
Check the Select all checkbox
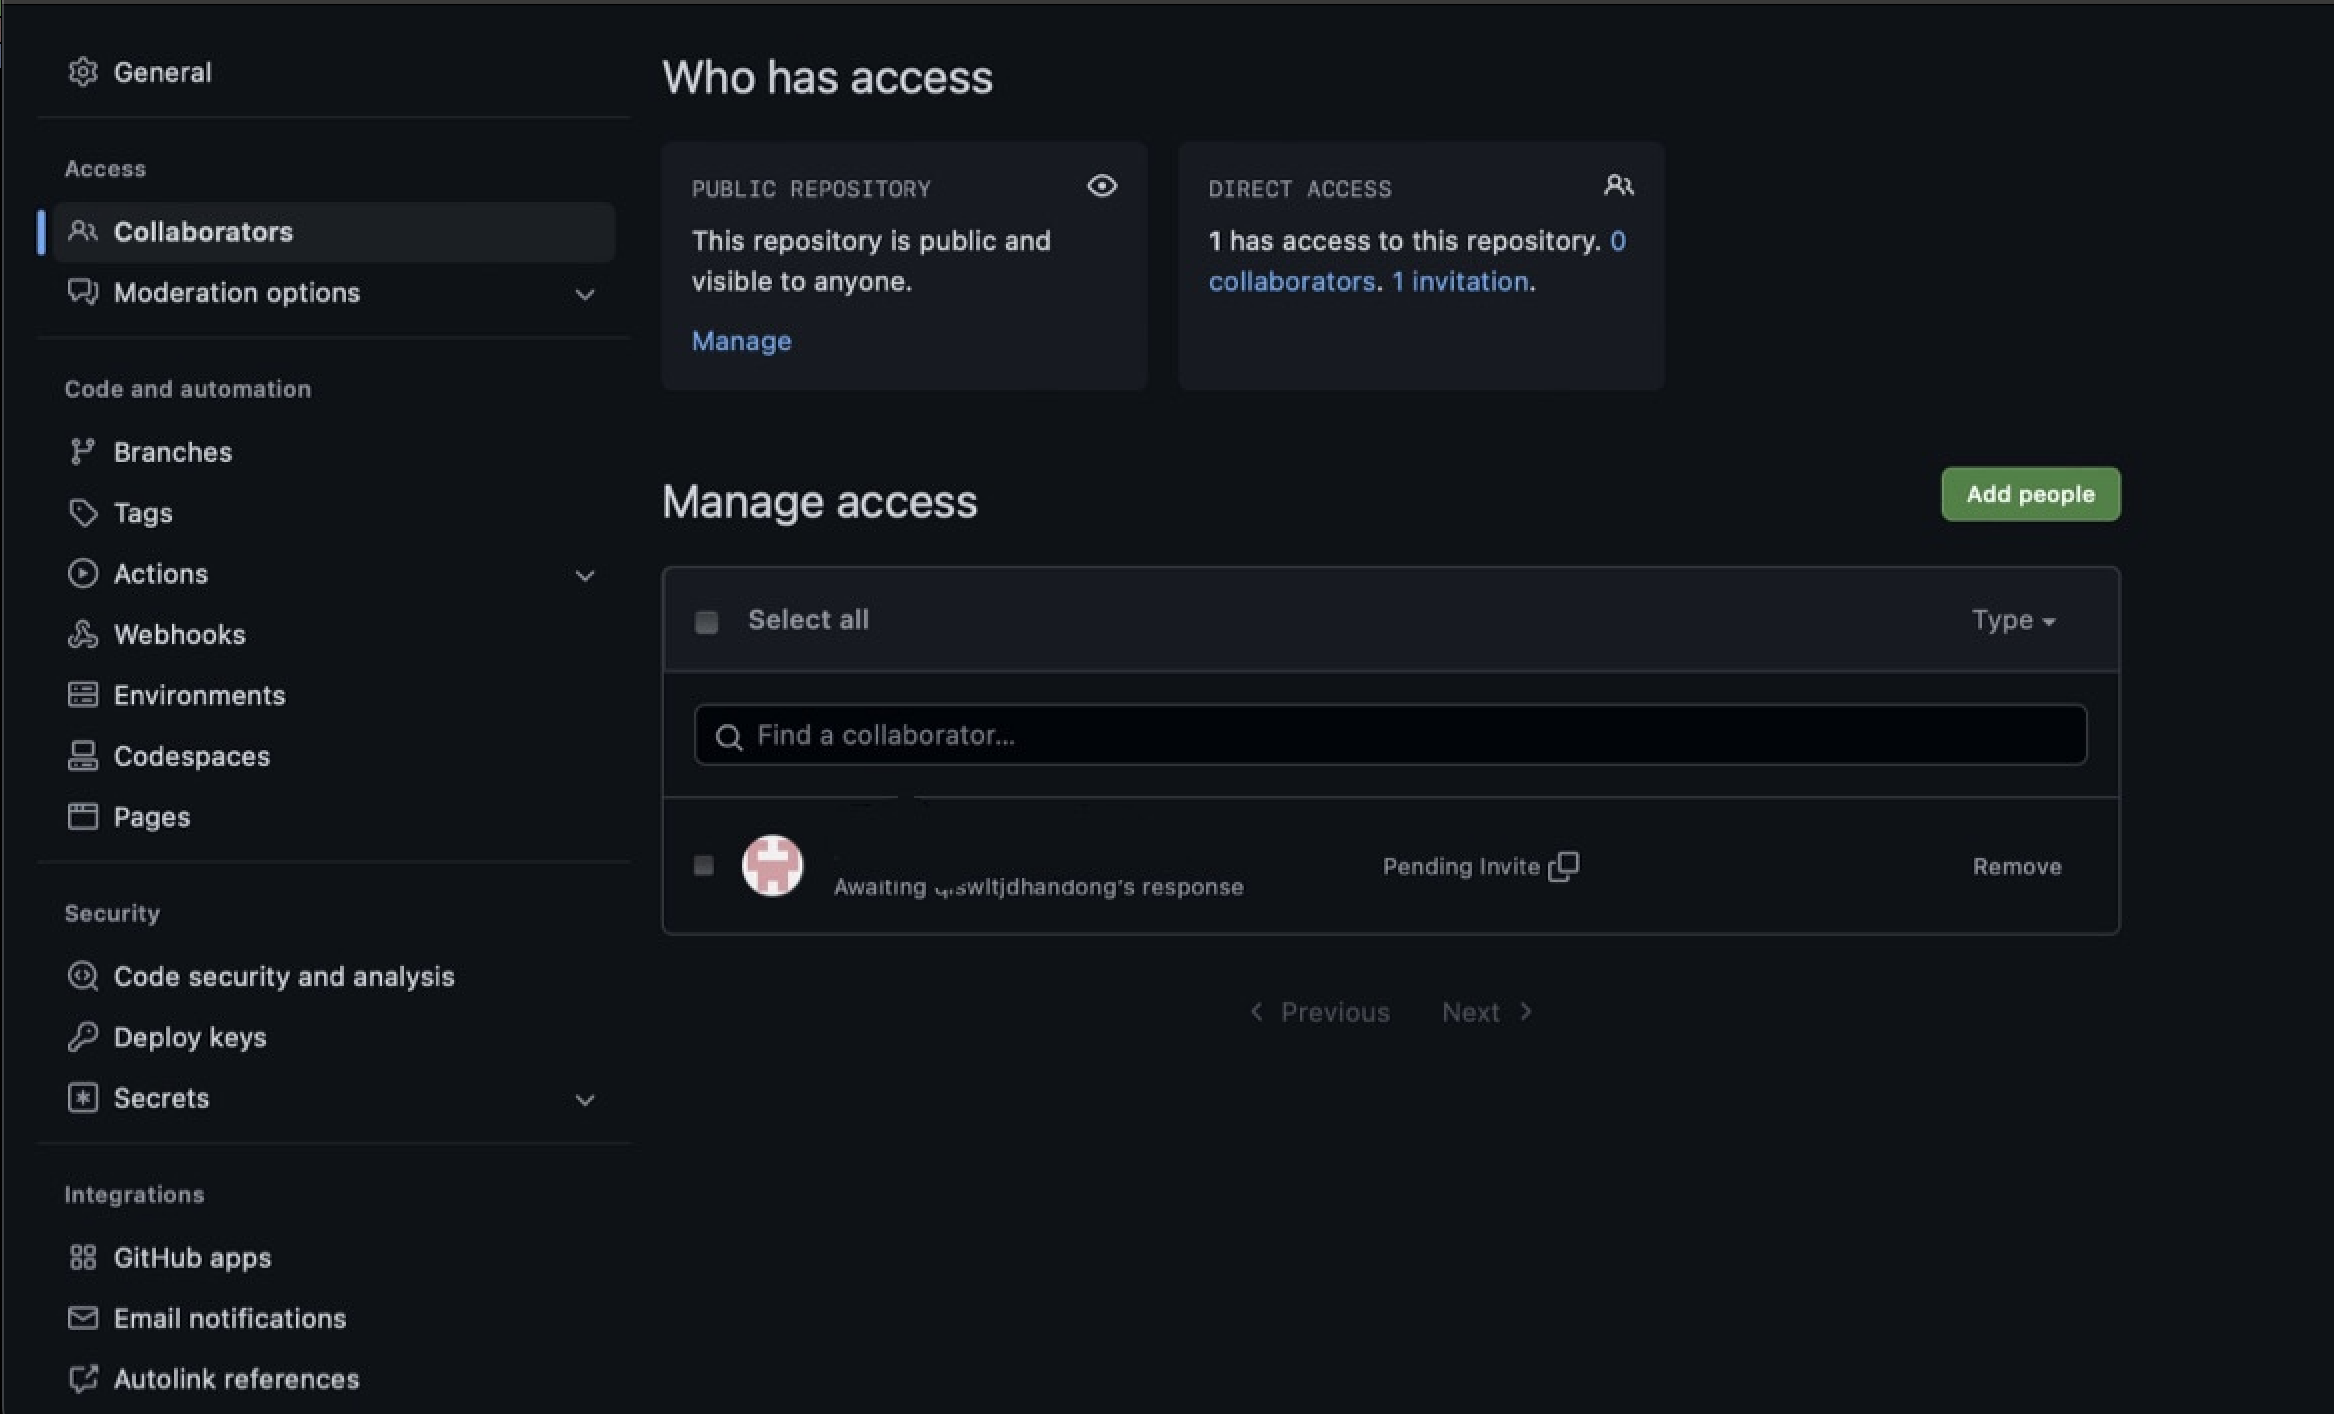tap(706, 622)
